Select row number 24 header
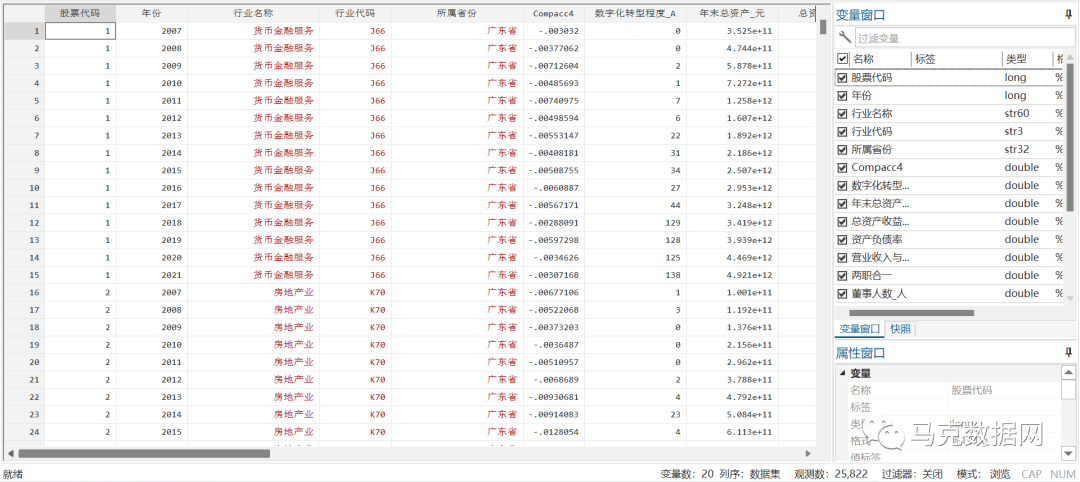The width and height of the screenshot is (1080, 482). (23, 432)
